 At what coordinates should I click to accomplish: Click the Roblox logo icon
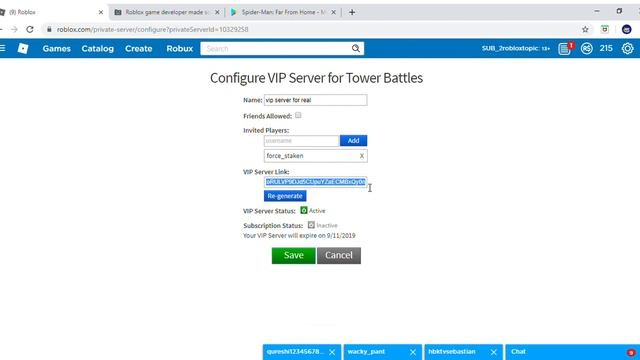[x=23, y=49]
